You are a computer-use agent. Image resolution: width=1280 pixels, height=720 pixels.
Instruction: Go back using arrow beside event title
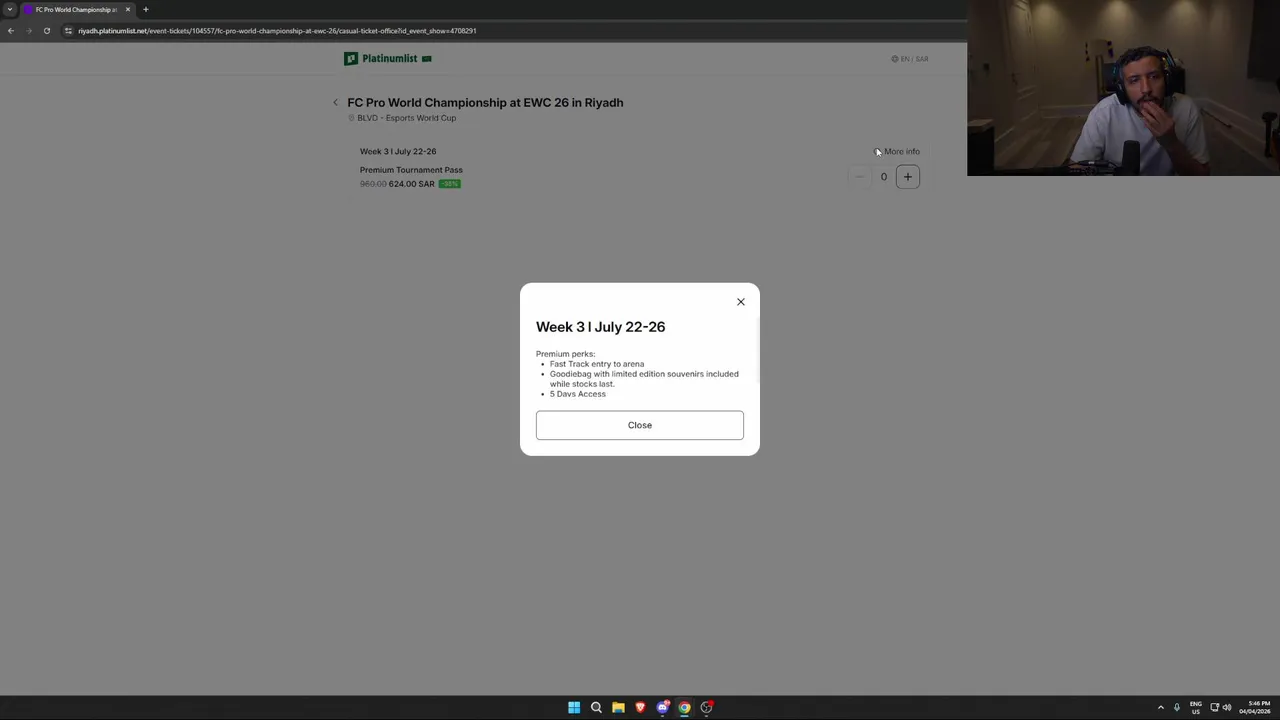click(336, 103)
